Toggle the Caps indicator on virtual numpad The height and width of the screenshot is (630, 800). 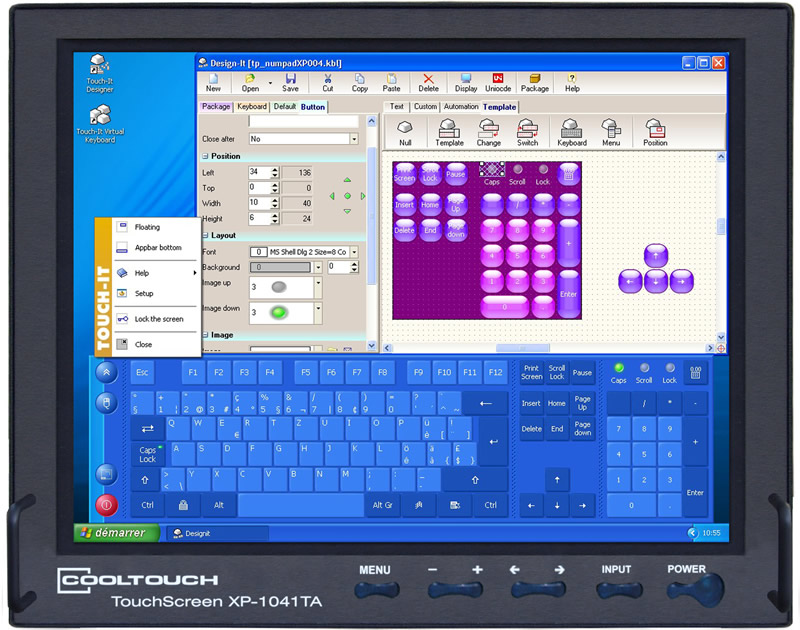pos(618,373)
